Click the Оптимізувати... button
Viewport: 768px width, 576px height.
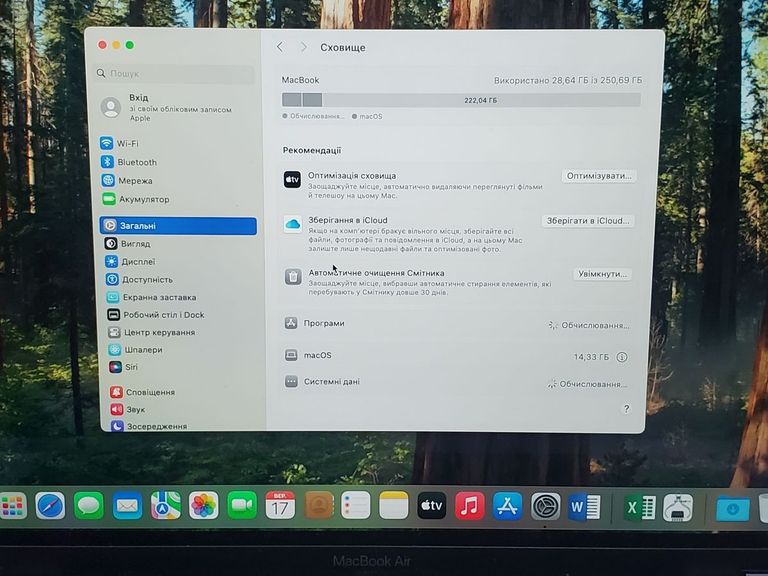599,176
